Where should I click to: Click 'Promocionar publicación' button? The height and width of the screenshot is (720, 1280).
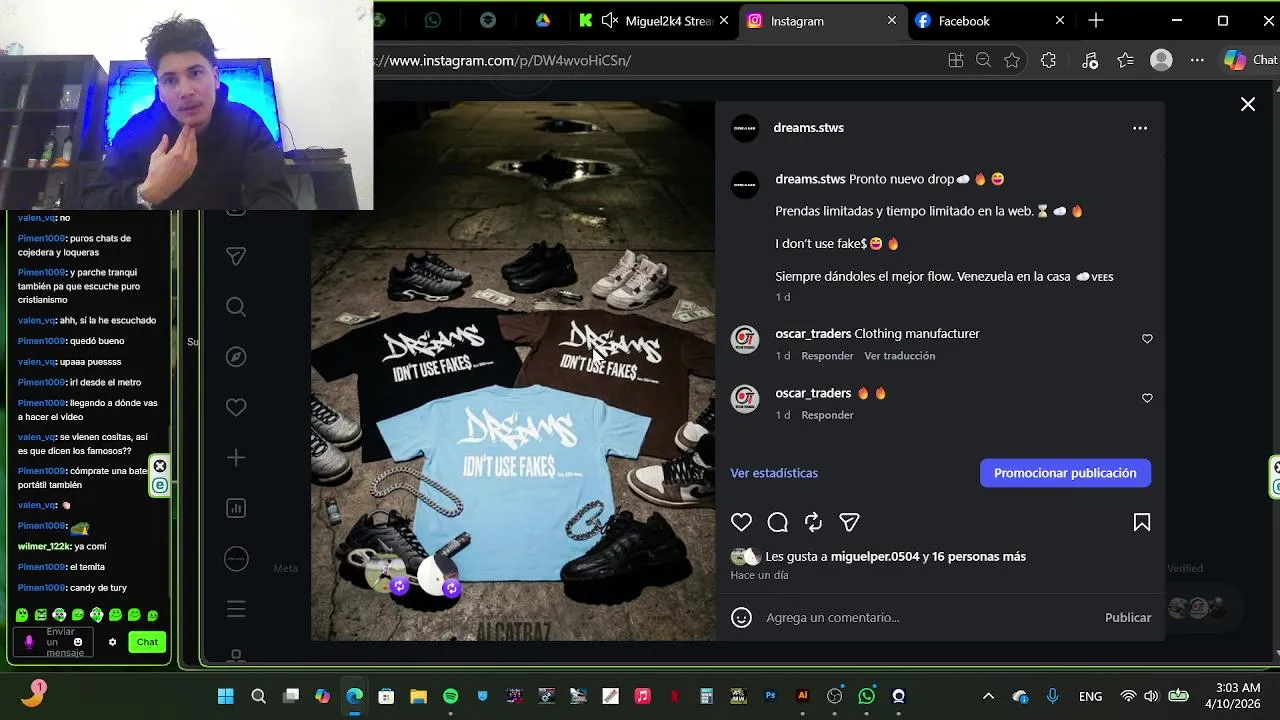click(1065, 473)
